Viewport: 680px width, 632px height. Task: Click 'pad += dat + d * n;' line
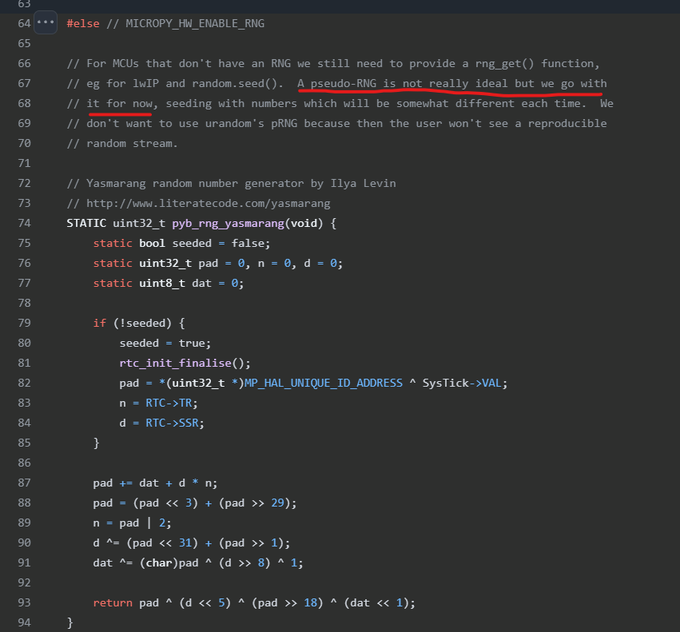click(x=155, y=483)
